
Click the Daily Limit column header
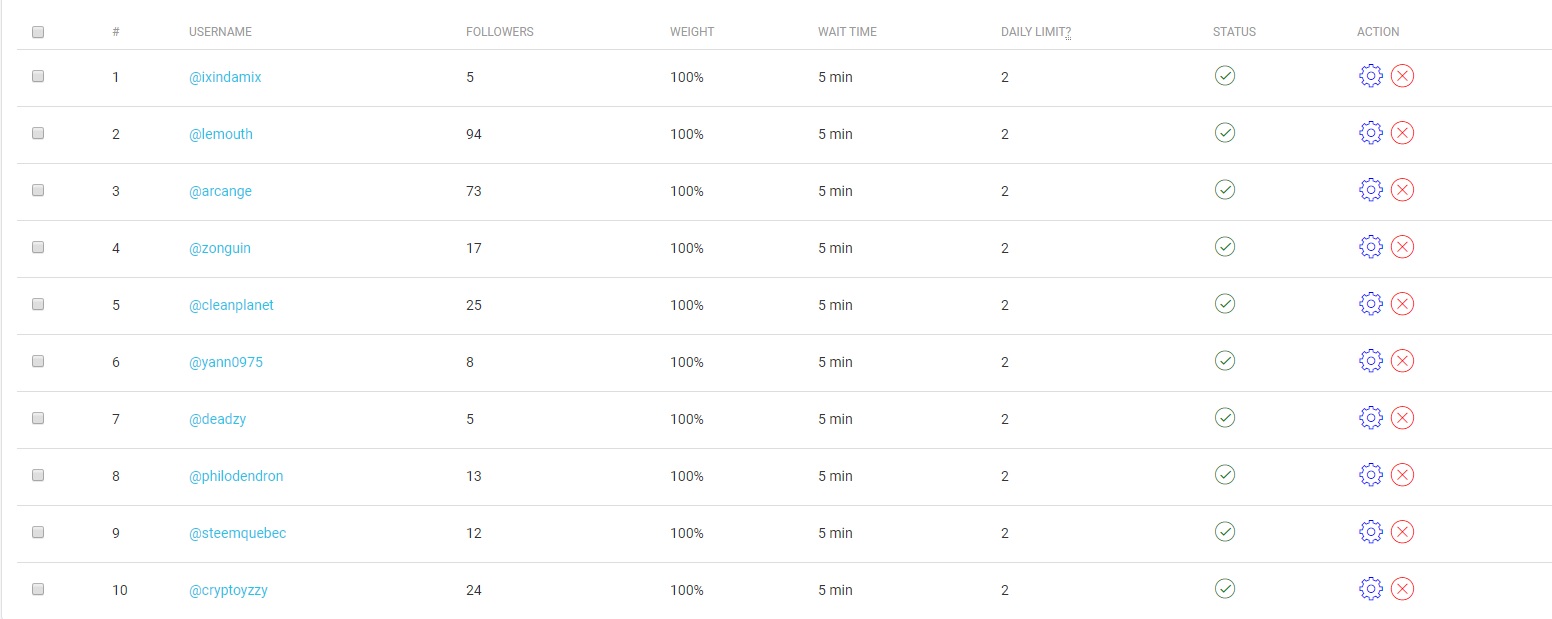point(1036,32)
